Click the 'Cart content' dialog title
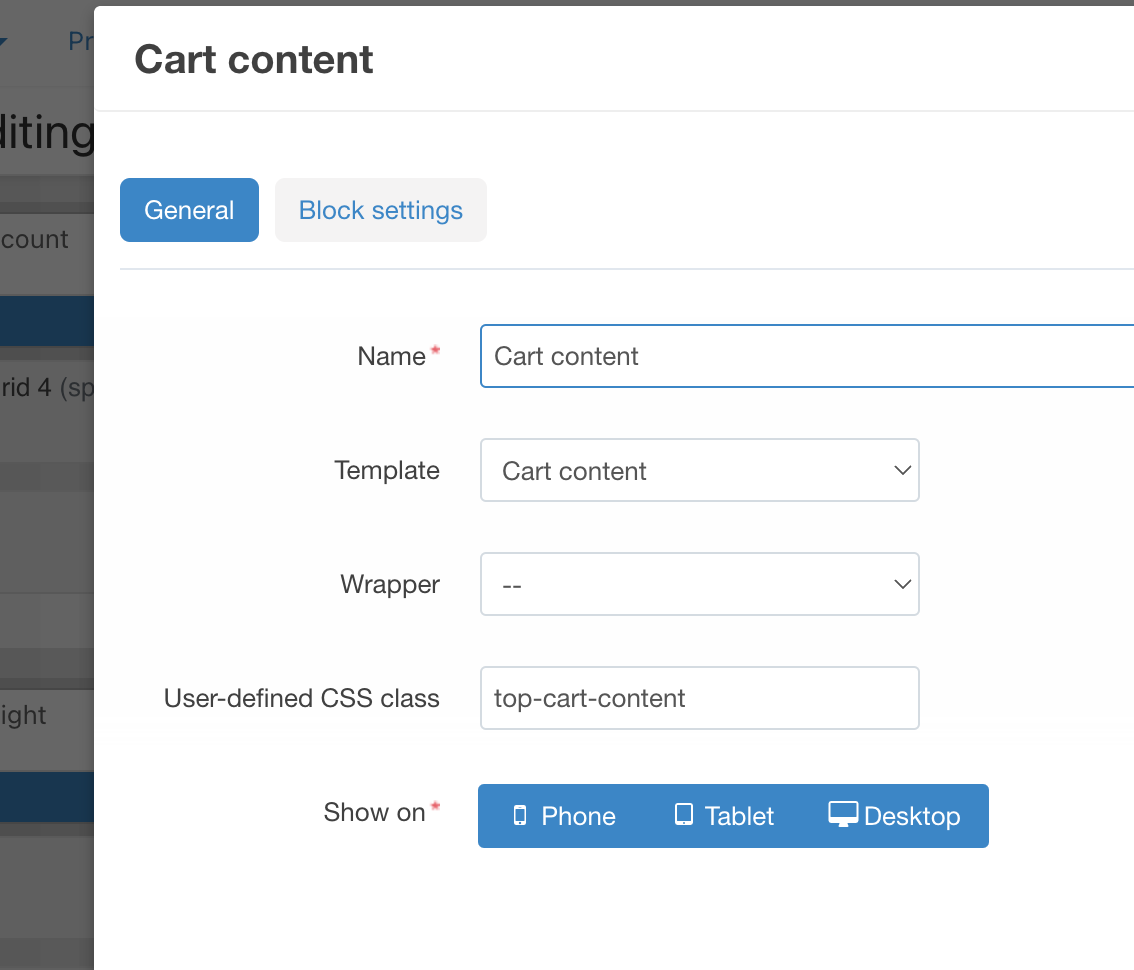Image resolution: width=1134 pixels, height=970 pixels. (x=254, y=59)
